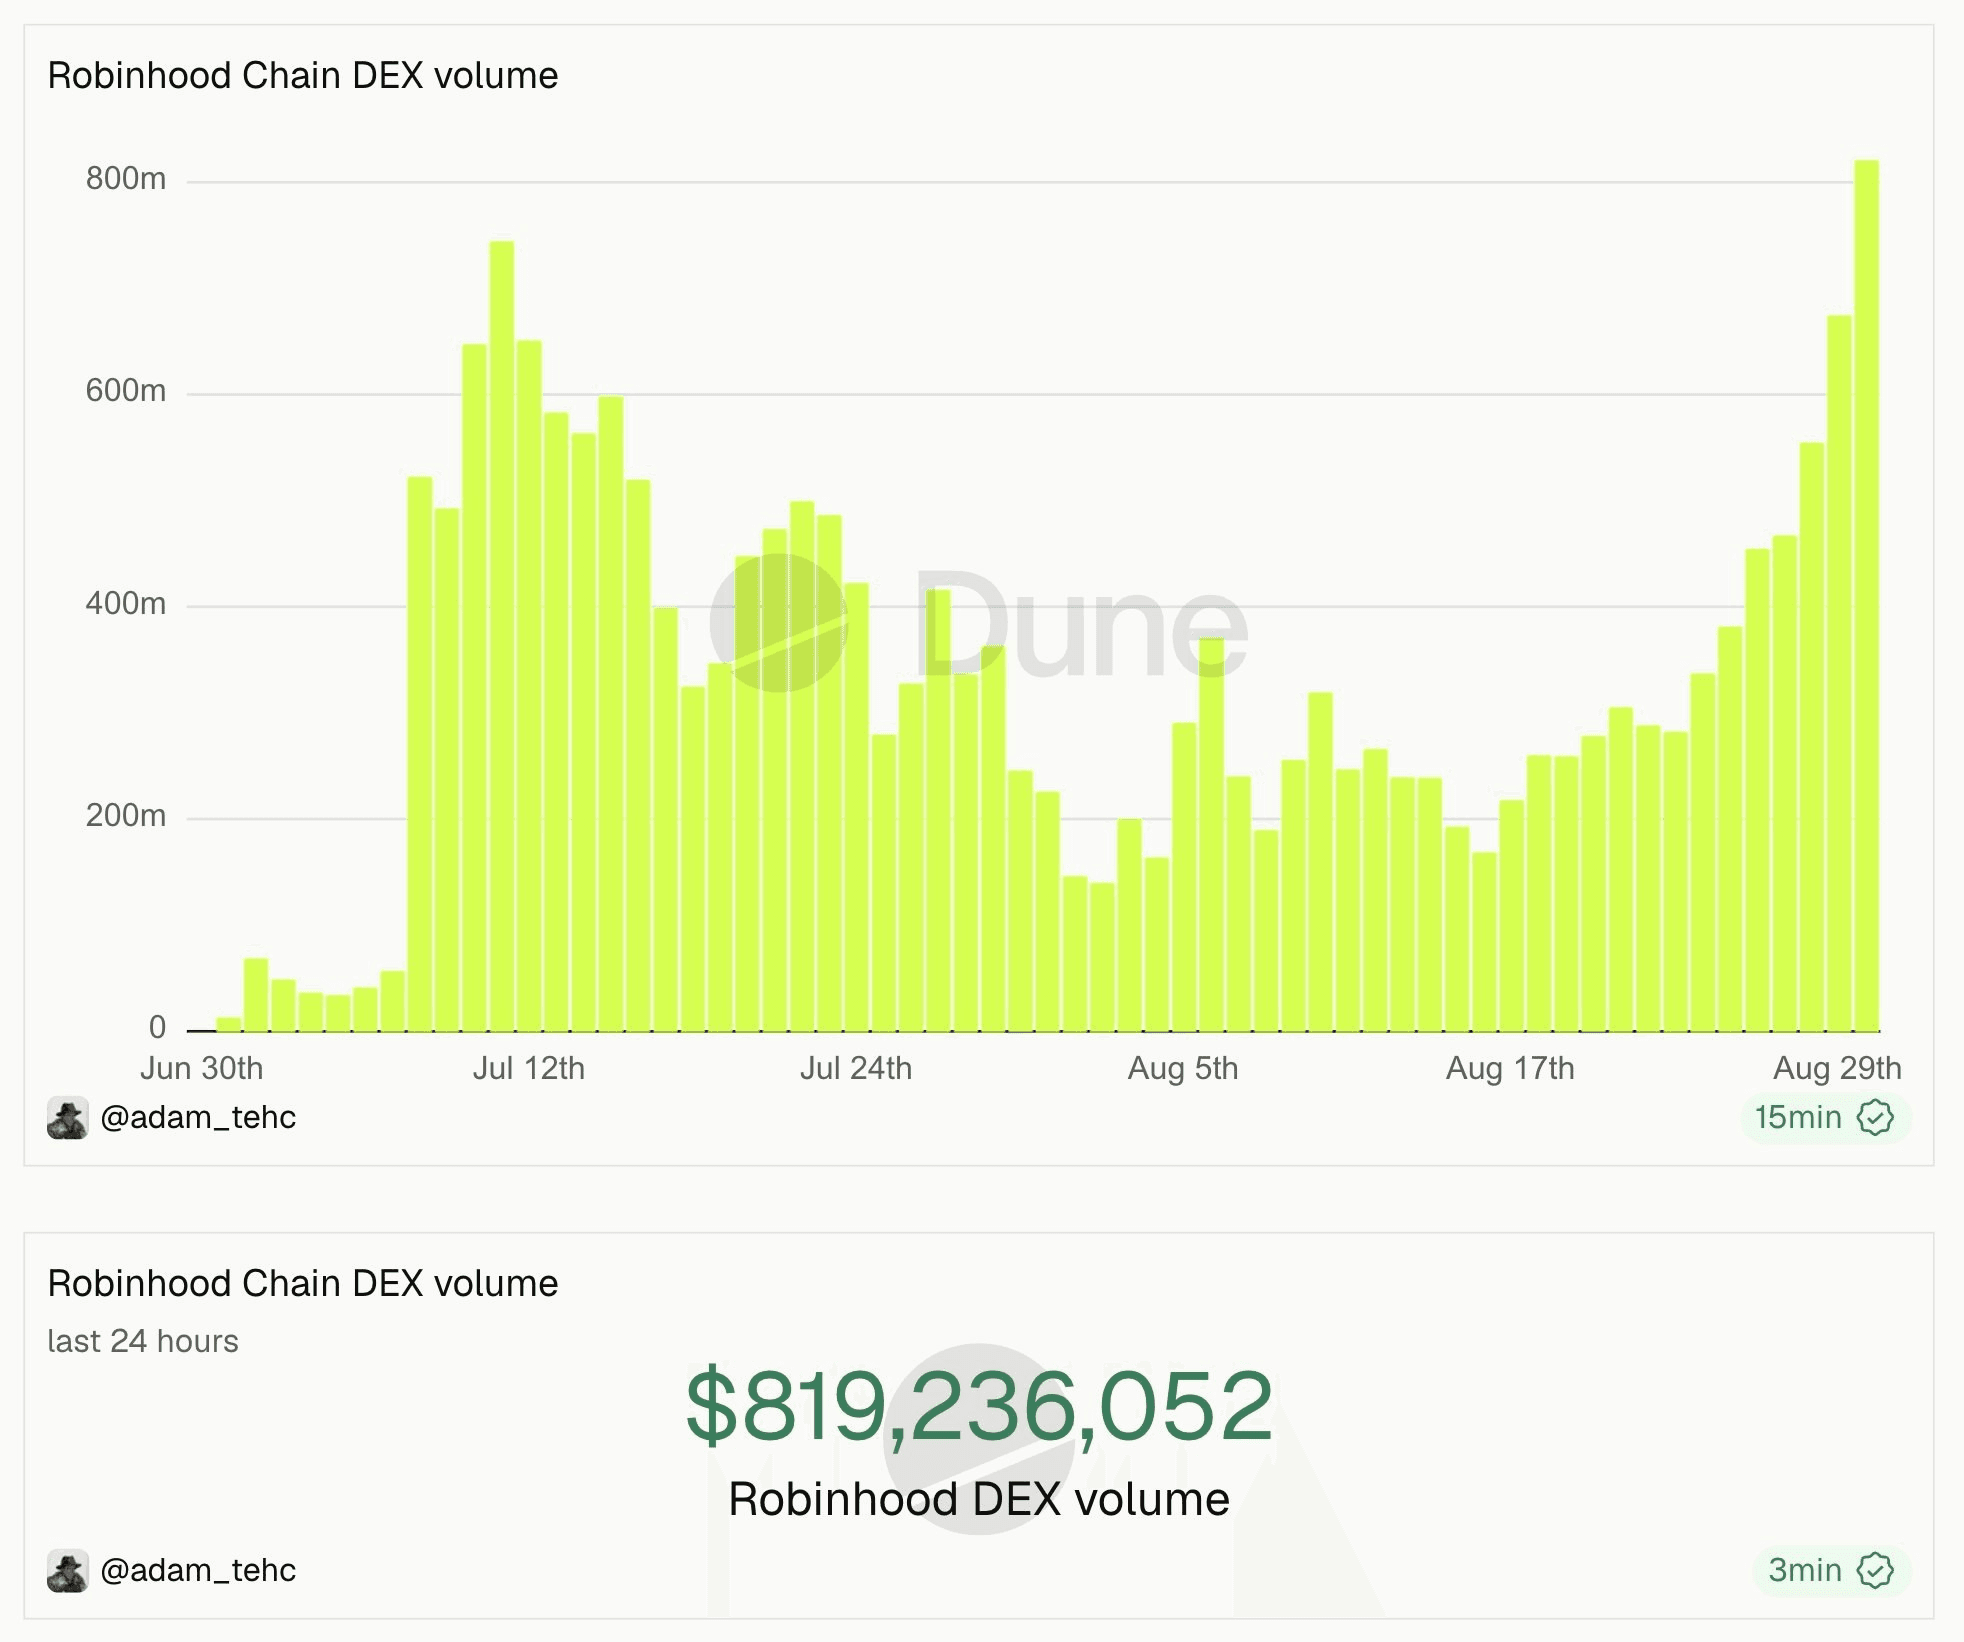This screenshot has width=1964, height=1642.
Task: Select the July peak bar near 740m
Action: pos(502,636)
